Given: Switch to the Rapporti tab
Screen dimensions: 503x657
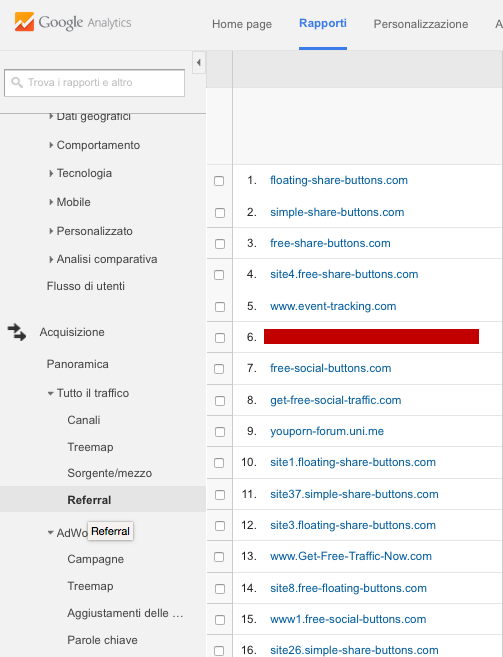Looking at the screenshot, I should pos(323,23).
